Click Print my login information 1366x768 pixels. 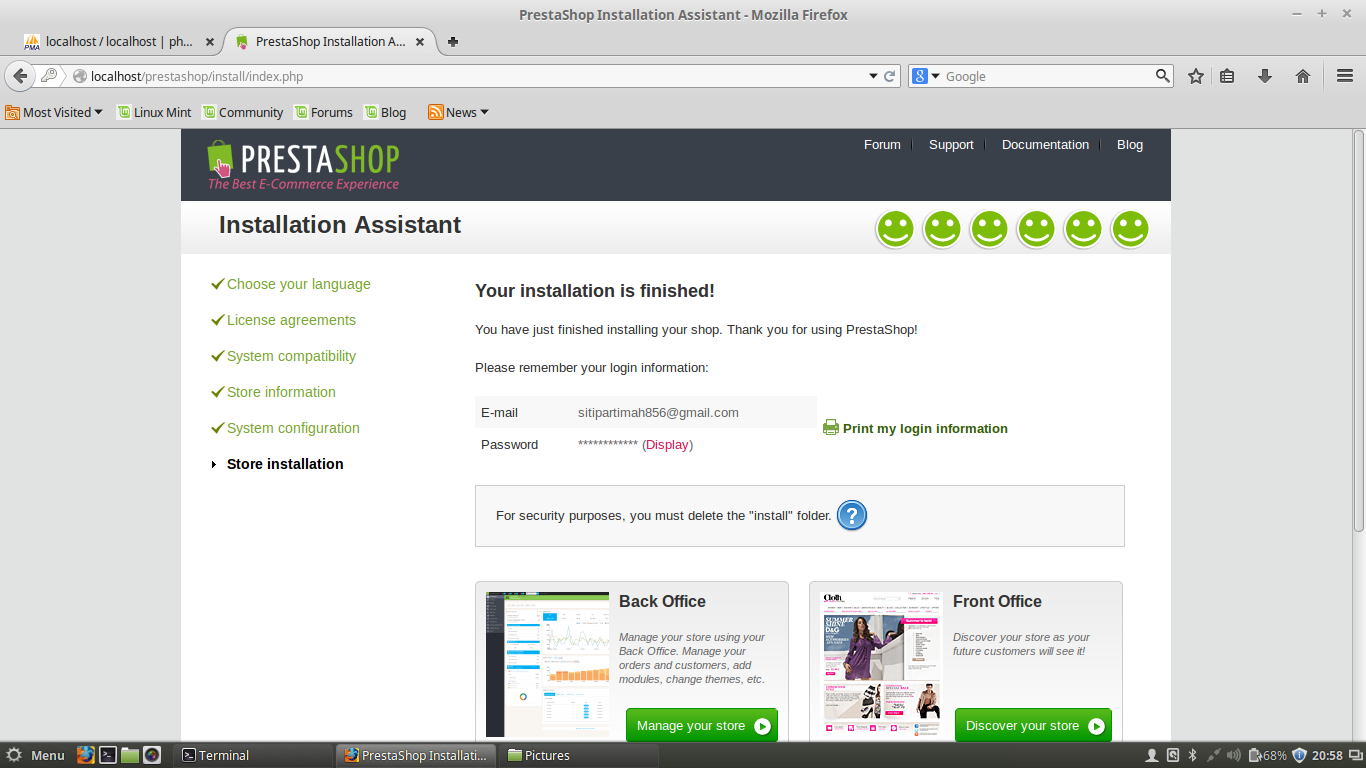[925, 429]
